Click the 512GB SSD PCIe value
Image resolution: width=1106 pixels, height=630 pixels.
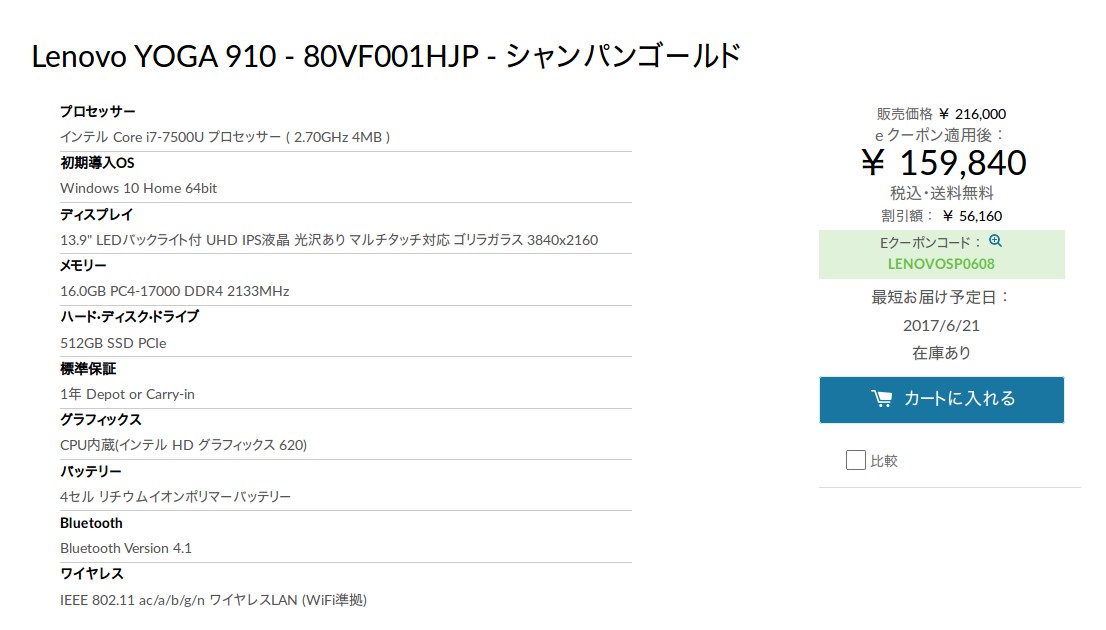[x=113, y=343]
